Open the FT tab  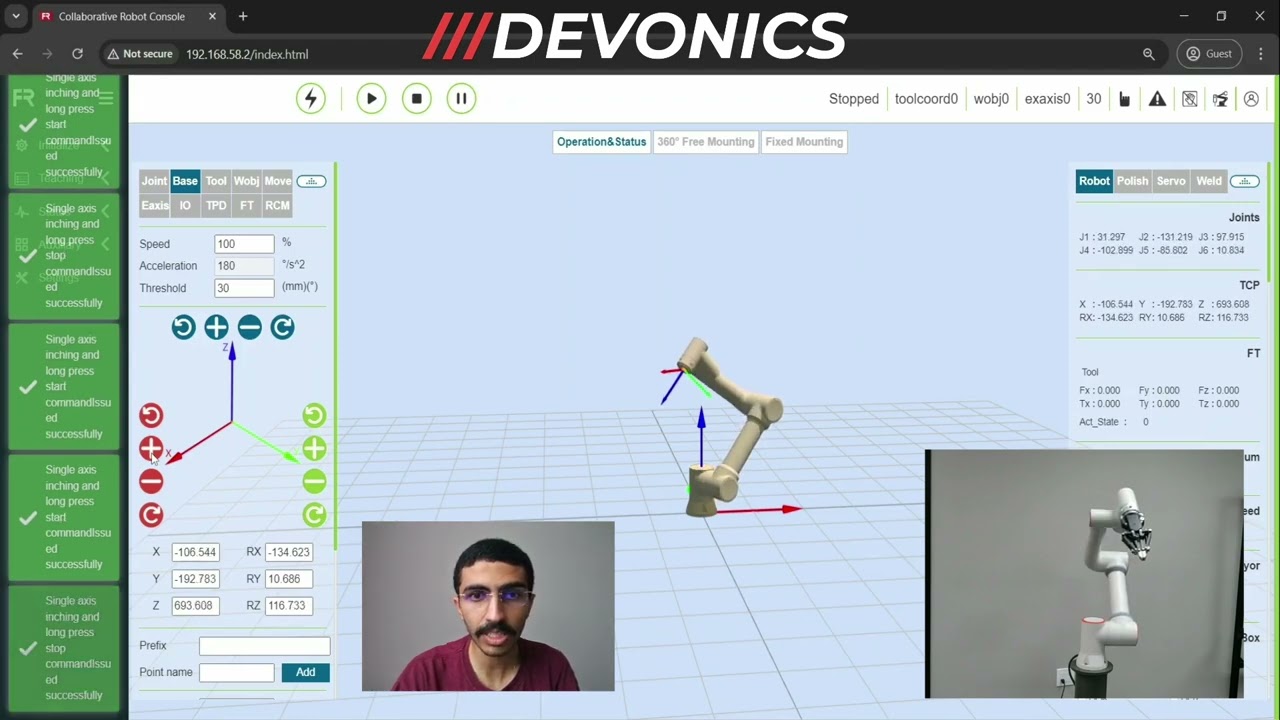pyautogui.click(x=246, y=205)
